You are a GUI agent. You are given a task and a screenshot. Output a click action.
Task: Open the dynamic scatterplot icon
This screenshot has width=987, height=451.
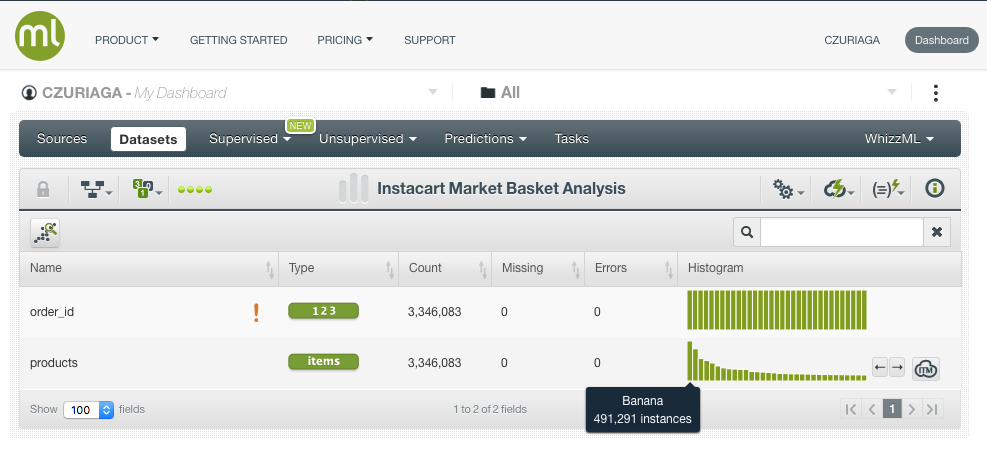45,232
